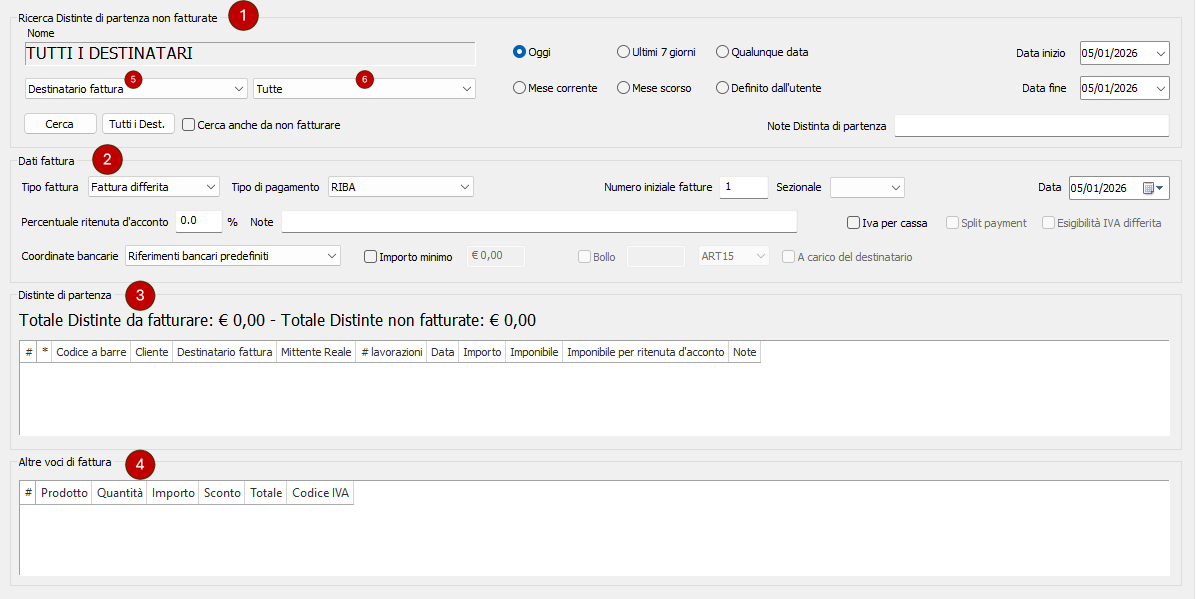The width and height of the screenshot is (1196, 599).
Task: Click red marker number 3 badge
Action: tap(139, 295)
